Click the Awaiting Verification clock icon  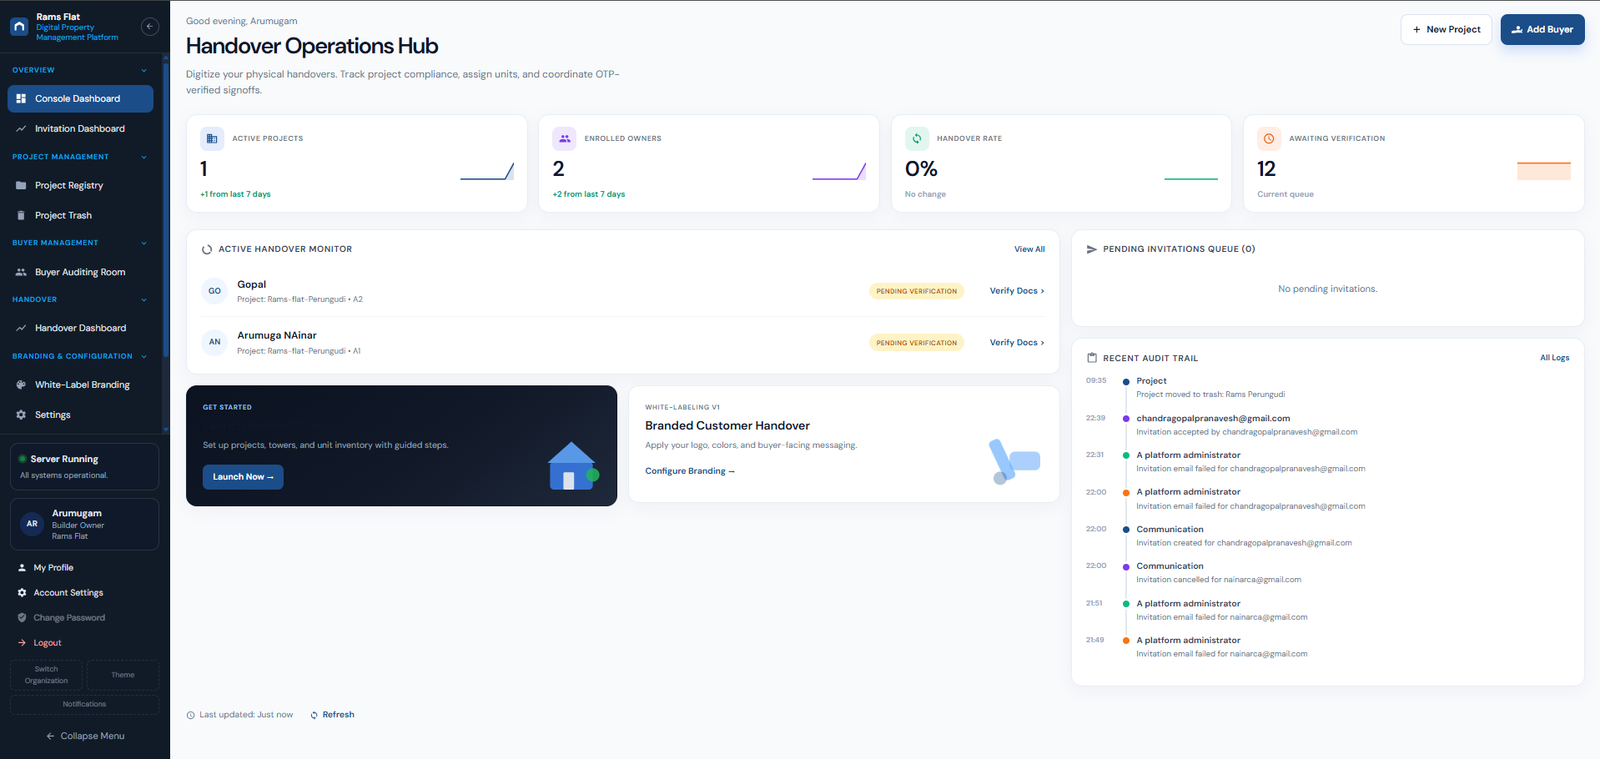(1269, 139)
